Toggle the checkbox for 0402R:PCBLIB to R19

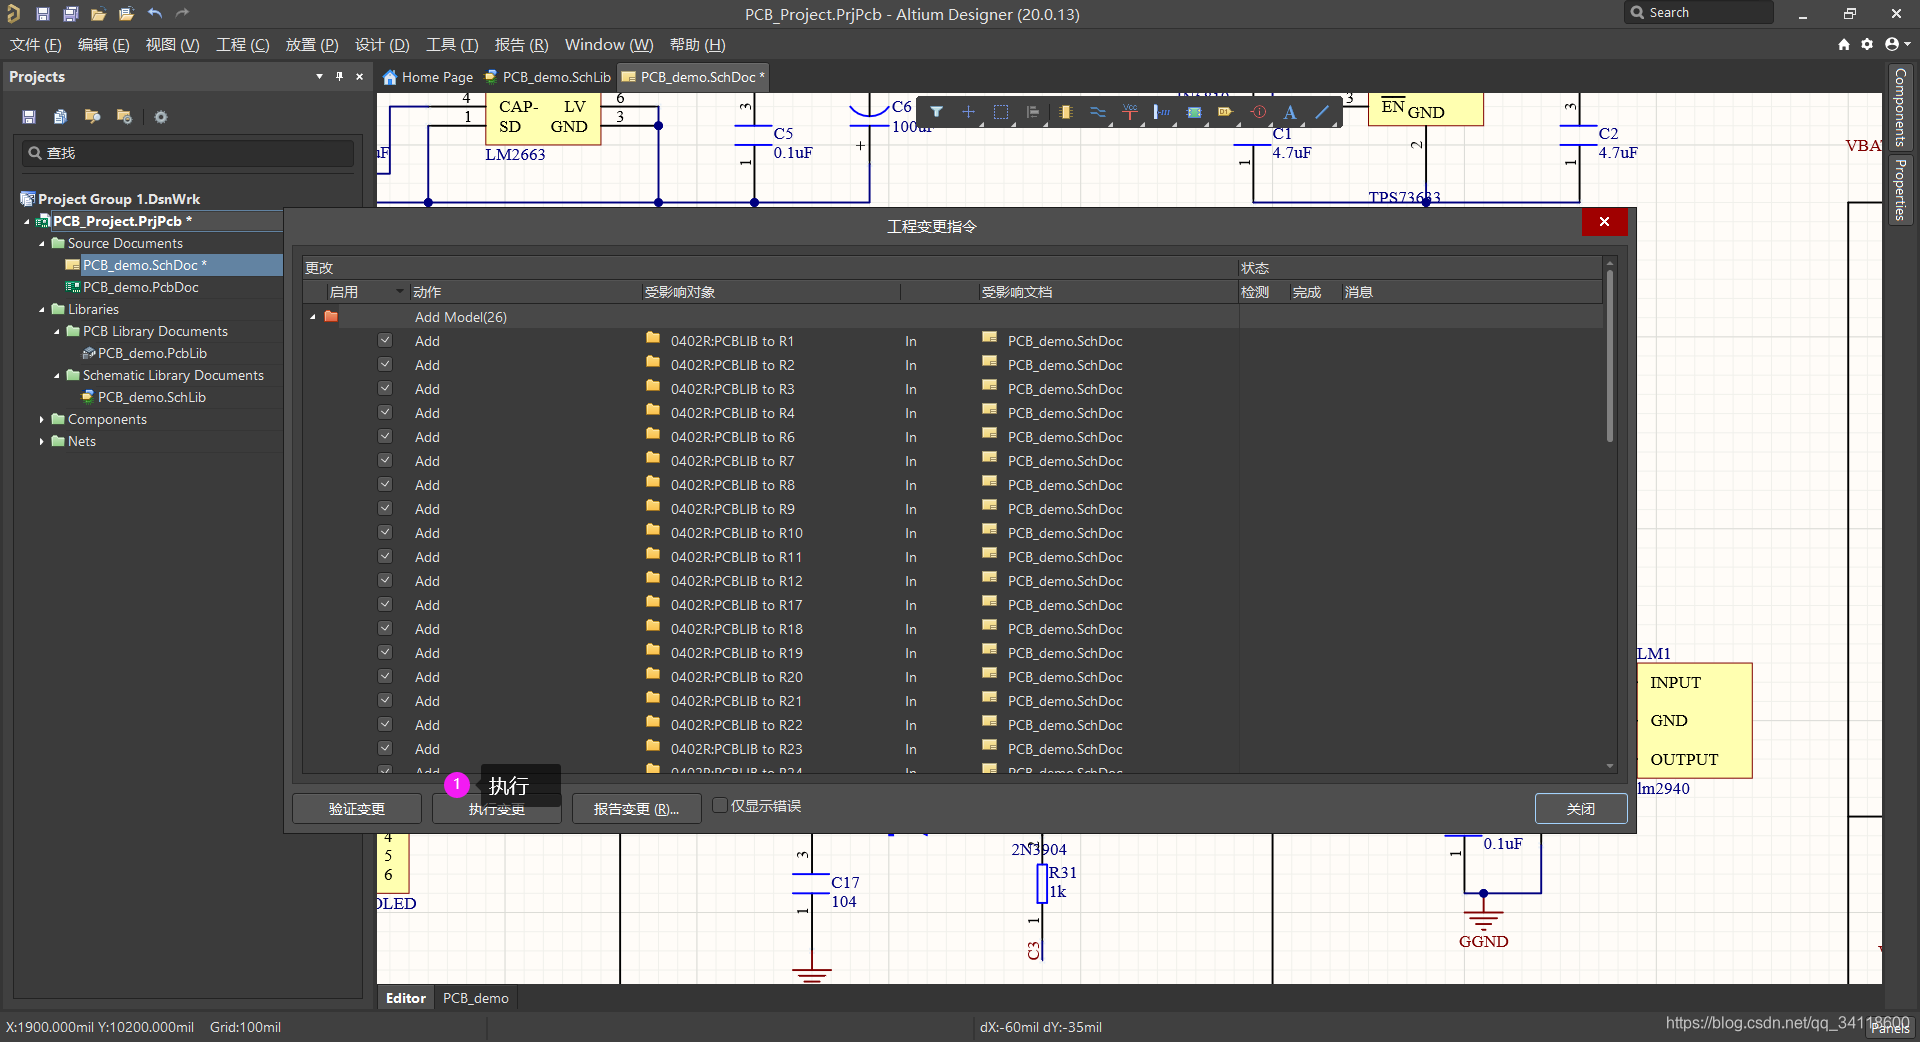(x=385, y=652)
